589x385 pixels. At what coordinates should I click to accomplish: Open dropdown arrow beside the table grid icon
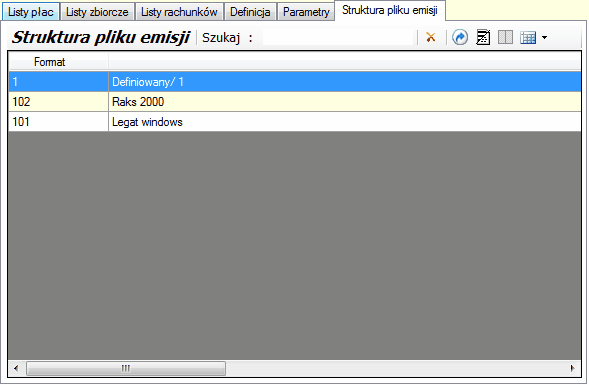(544, 38)
